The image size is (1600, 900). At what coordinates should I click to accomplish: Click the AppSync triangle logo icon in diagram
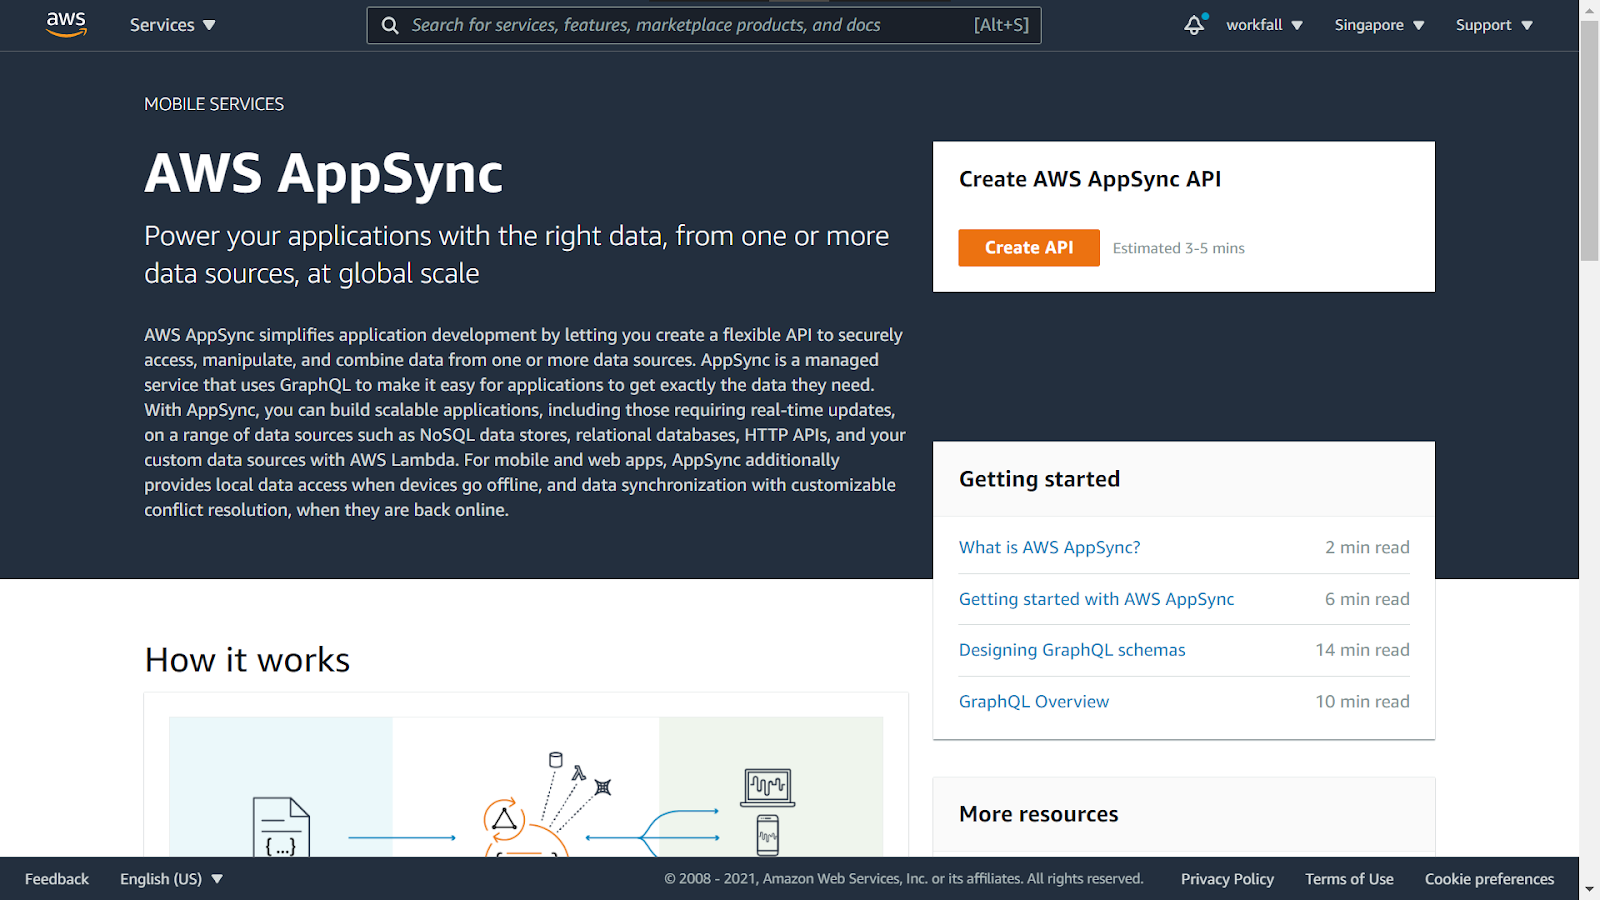tap(504, 819)
